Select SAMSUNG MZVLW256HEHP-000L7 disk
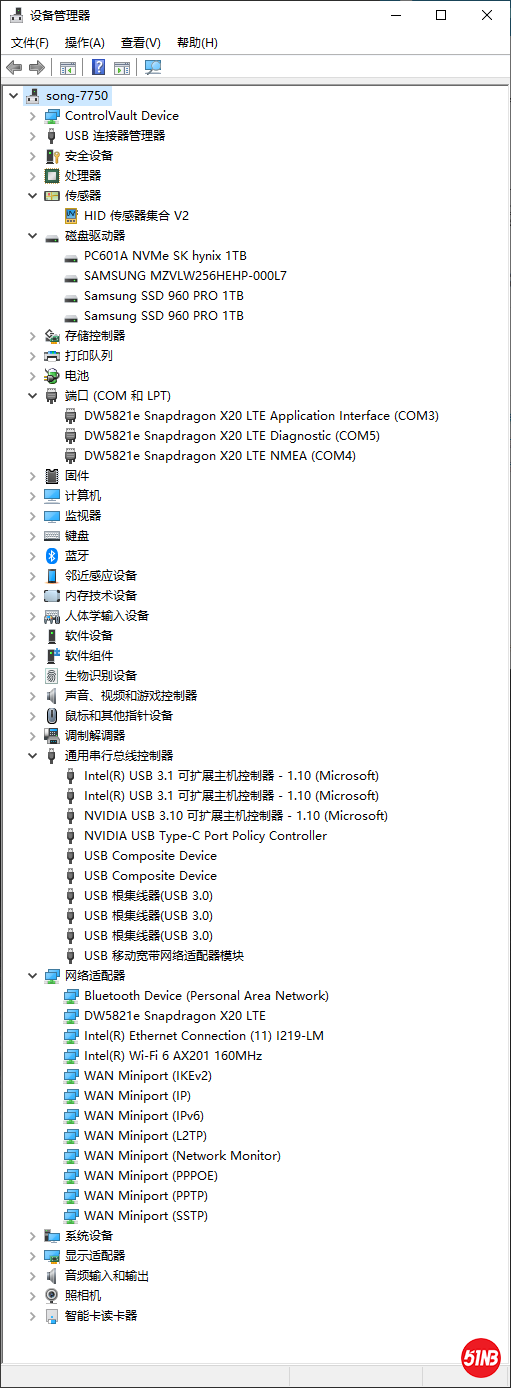 pyautogui.click(x=185, y=276)
